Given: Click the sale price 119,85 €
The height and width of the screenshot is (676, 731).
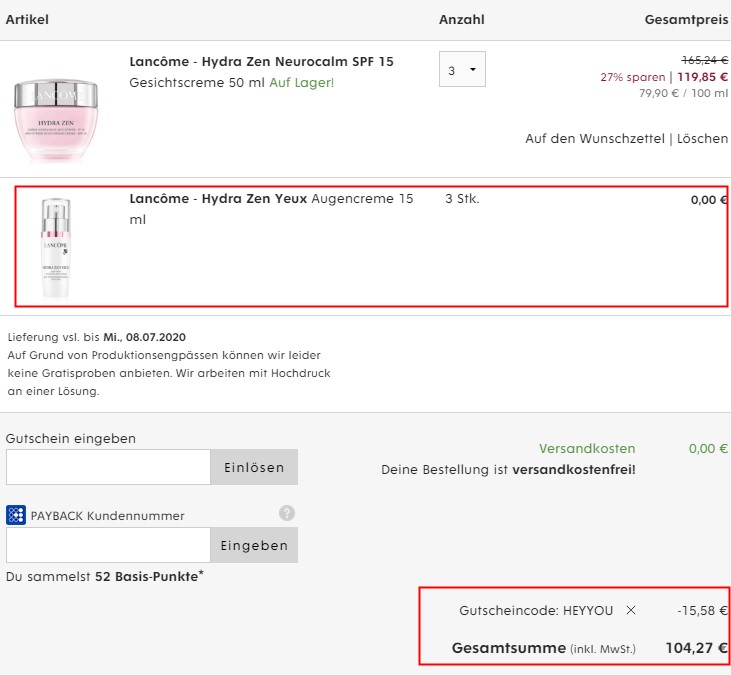Looking at the screenshot, I should tap(703, 76).
